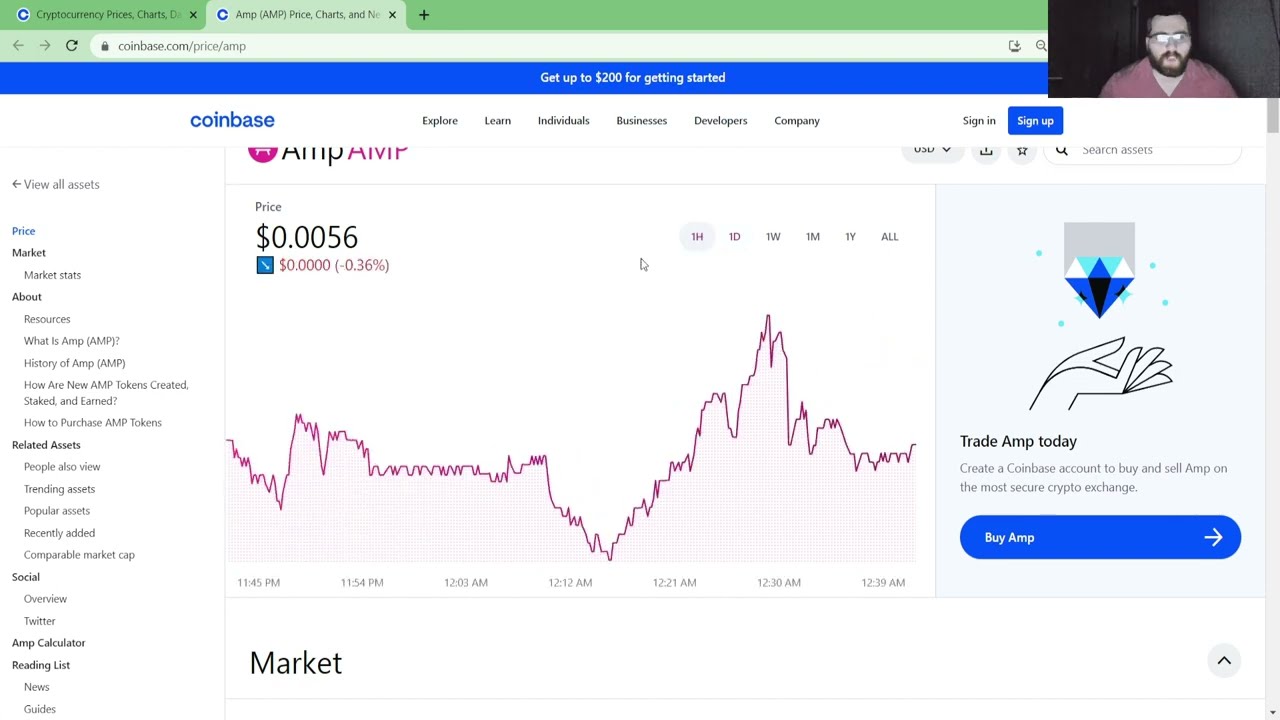Open the Explore menu
The height and width of the screenshot is (720, 1280).
[x=440, y=121]
